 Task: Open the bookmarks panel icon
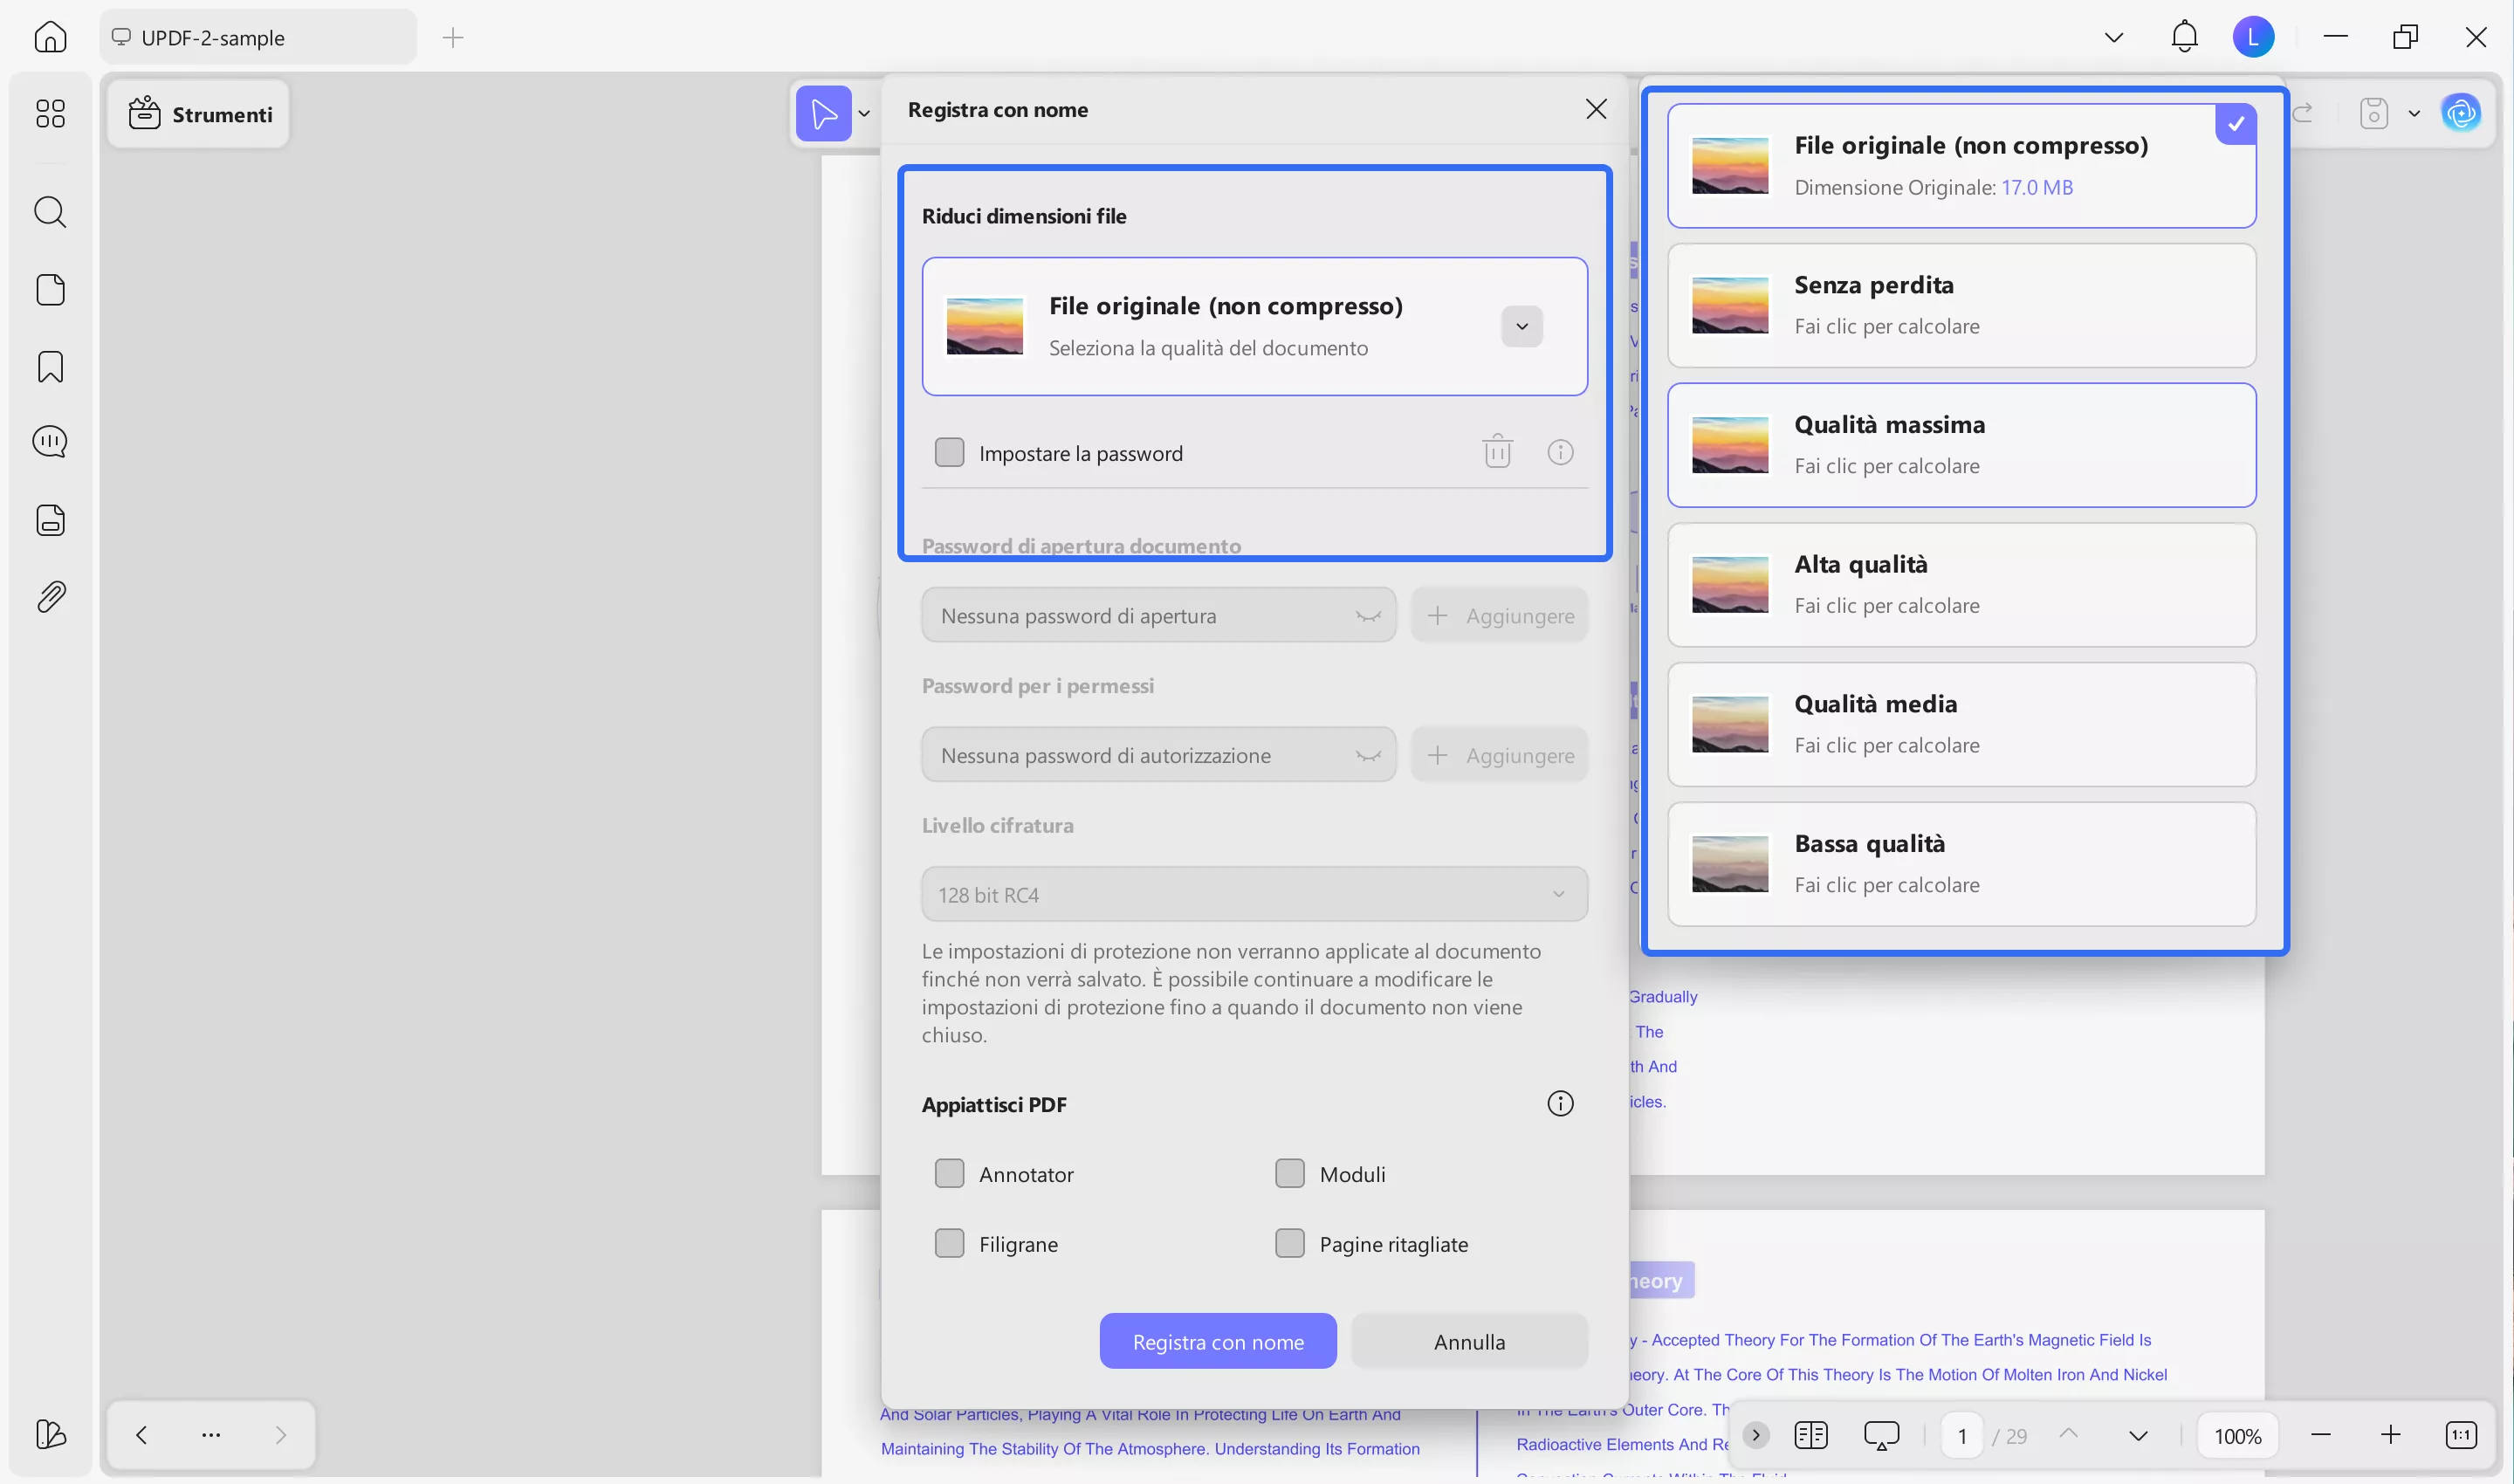50,367
